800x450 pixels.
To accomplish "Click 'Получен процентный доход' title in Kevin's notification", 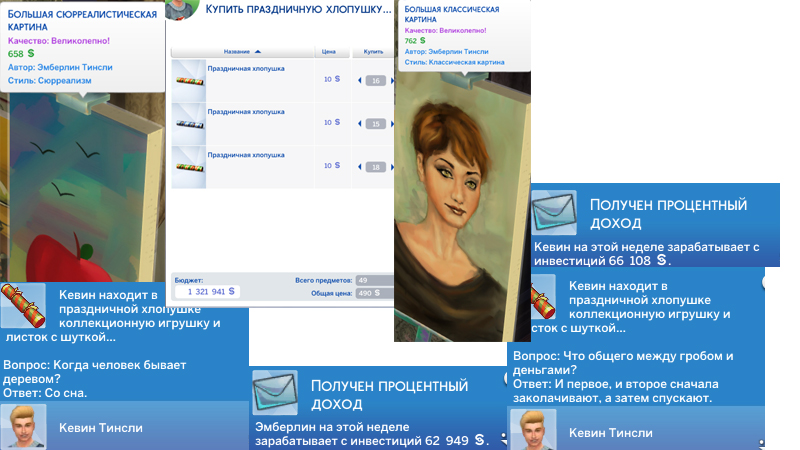I will [668, 214].
